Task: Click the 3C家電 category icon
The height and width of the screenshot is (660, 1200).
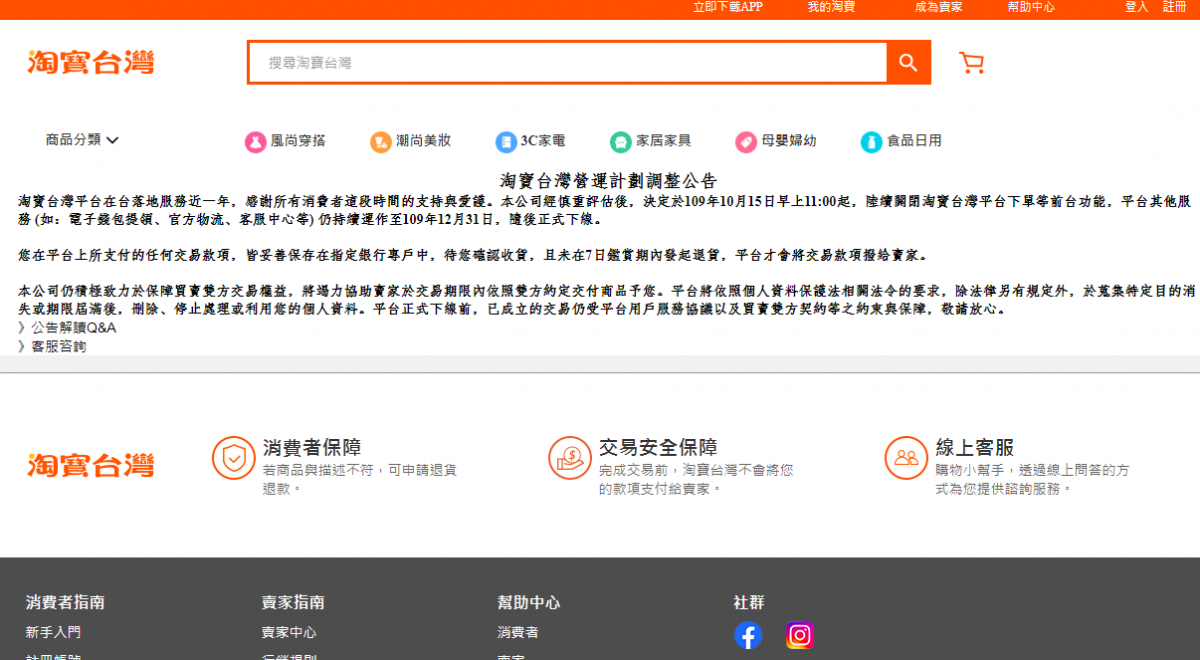Action: pos(506,142)
